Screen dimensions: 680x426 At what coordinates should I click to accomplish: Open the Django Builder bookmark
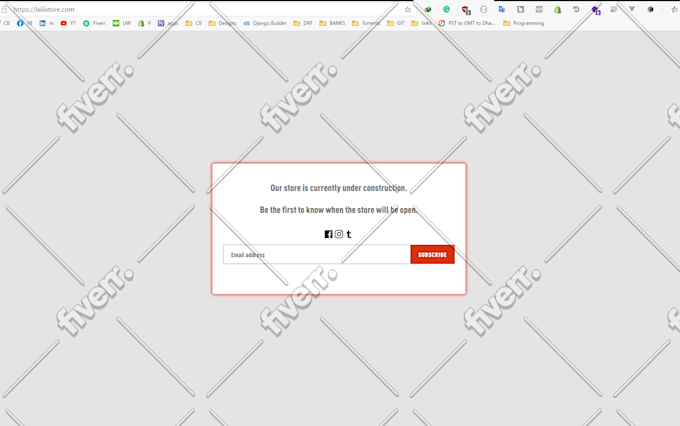coord(265,23)
